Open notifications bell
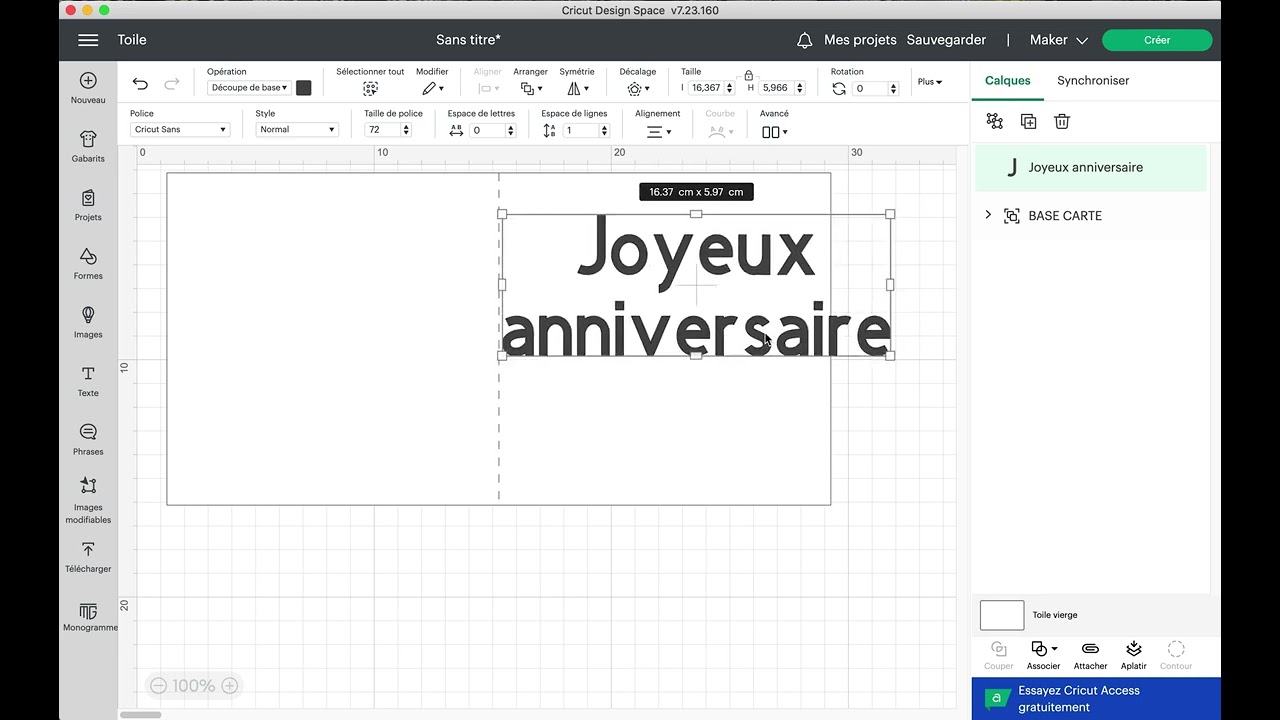Viewport: 1280px width, 720px height. [804, 40]
